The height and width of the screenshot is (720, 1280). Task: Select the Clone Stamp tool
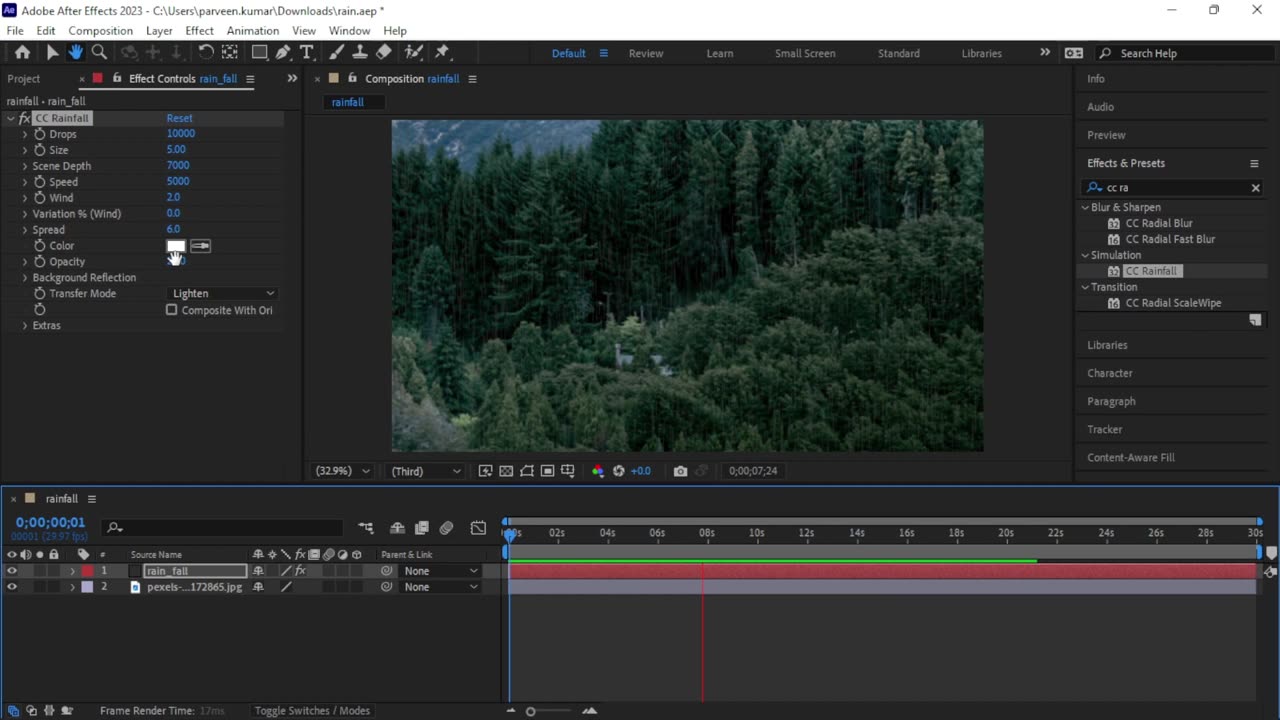point(360,53)
